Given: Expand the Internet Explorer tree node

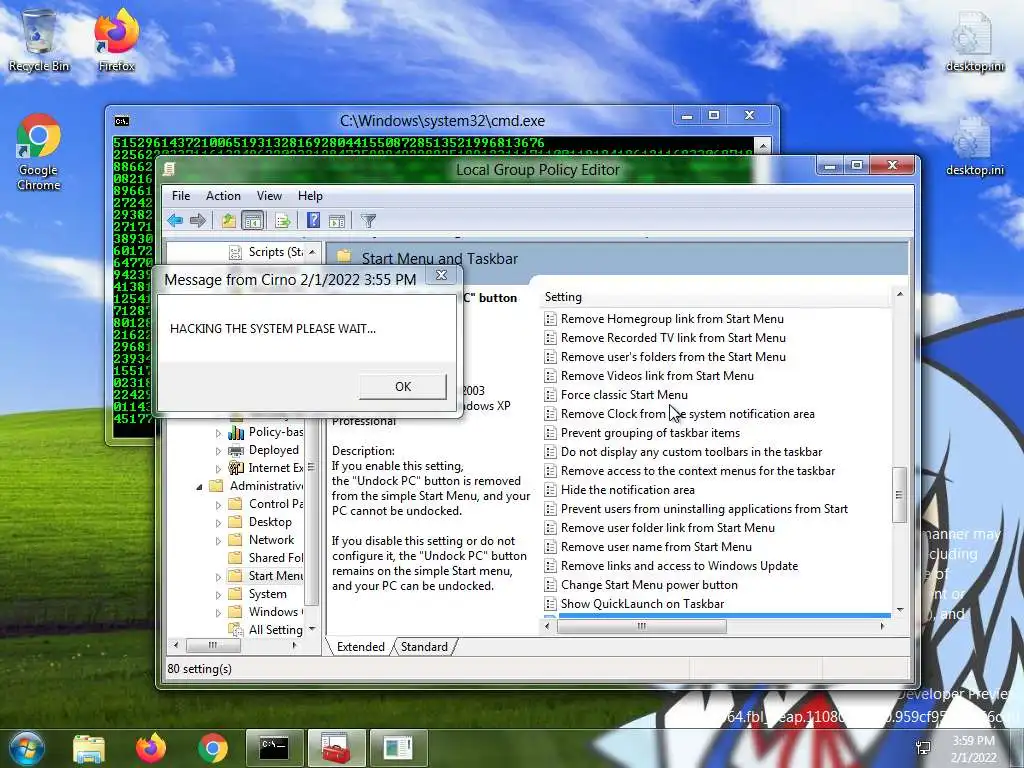Looking at the screenshot, I should pos(218,468).
